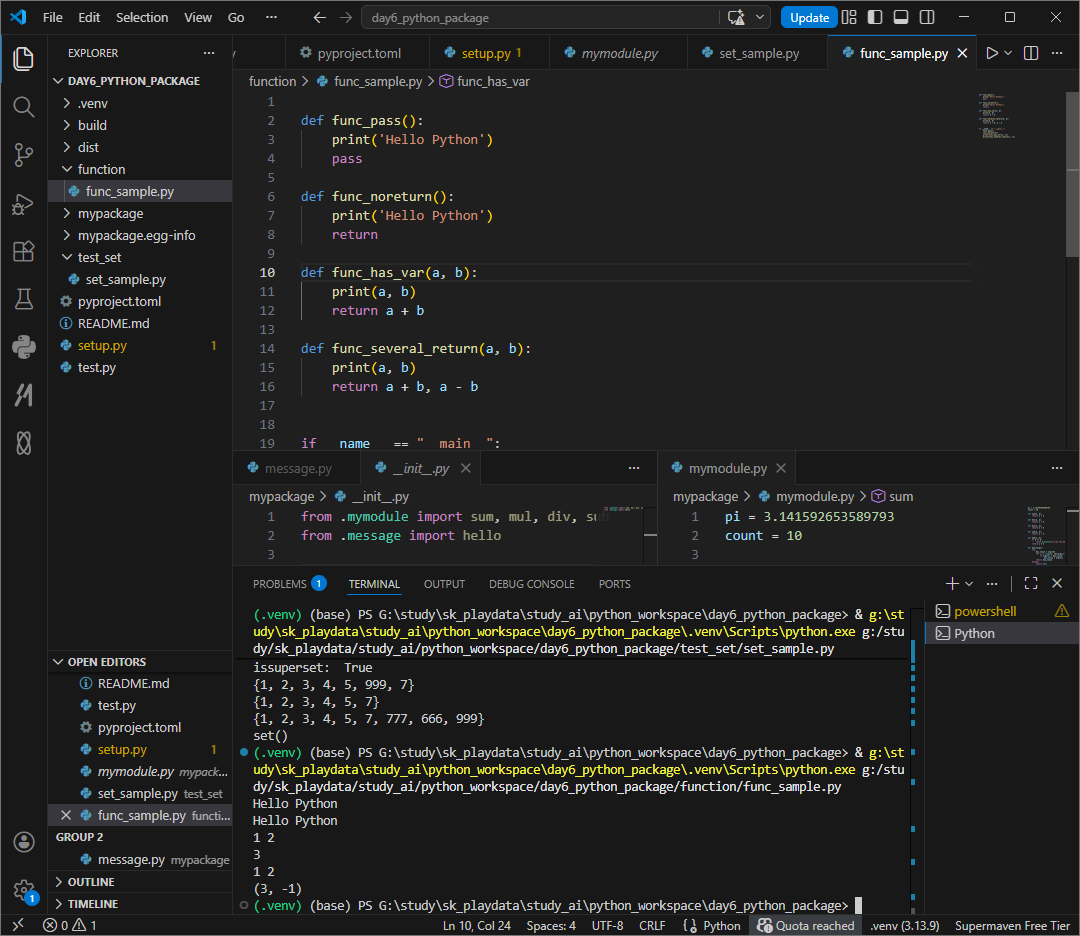Toggle primary side bar visibility
Viewport: 1080px width, 936px height.
tap(875, 17)
